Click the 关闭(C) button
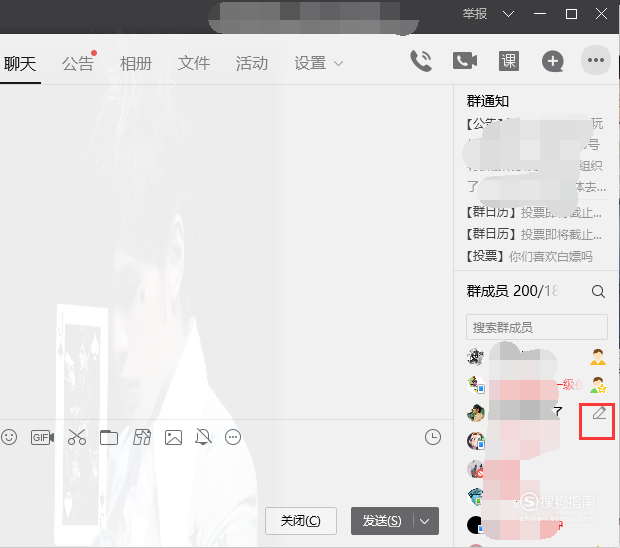620x548 pixels. [x=301, y=521]
